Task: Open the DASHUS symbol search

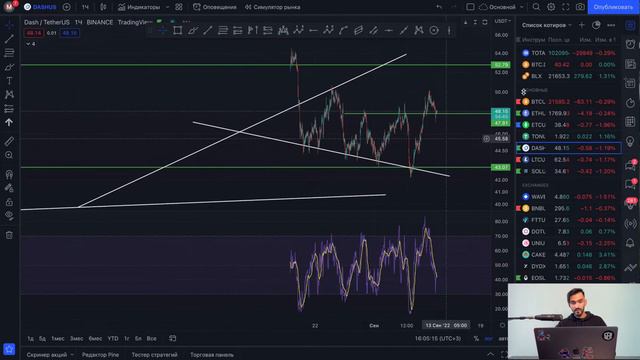Action: tap(40, 7)
